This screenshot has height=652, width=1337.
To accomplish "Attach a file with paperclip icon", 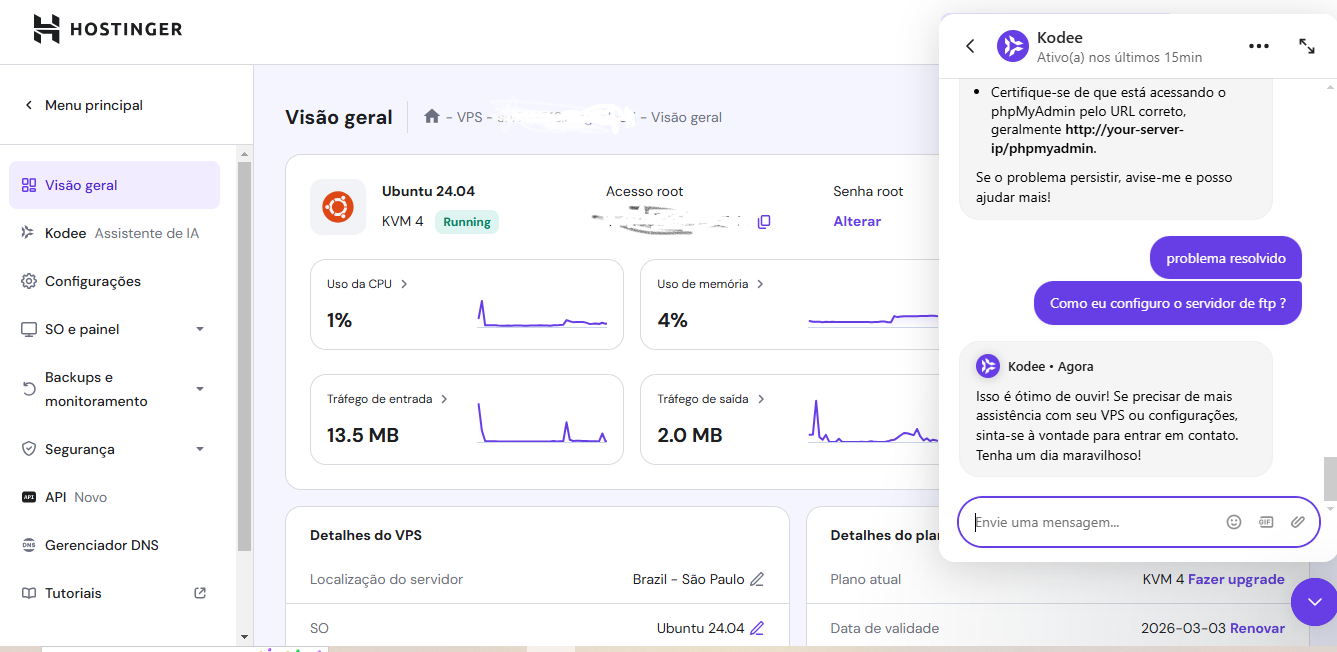I will point(1298,522).
